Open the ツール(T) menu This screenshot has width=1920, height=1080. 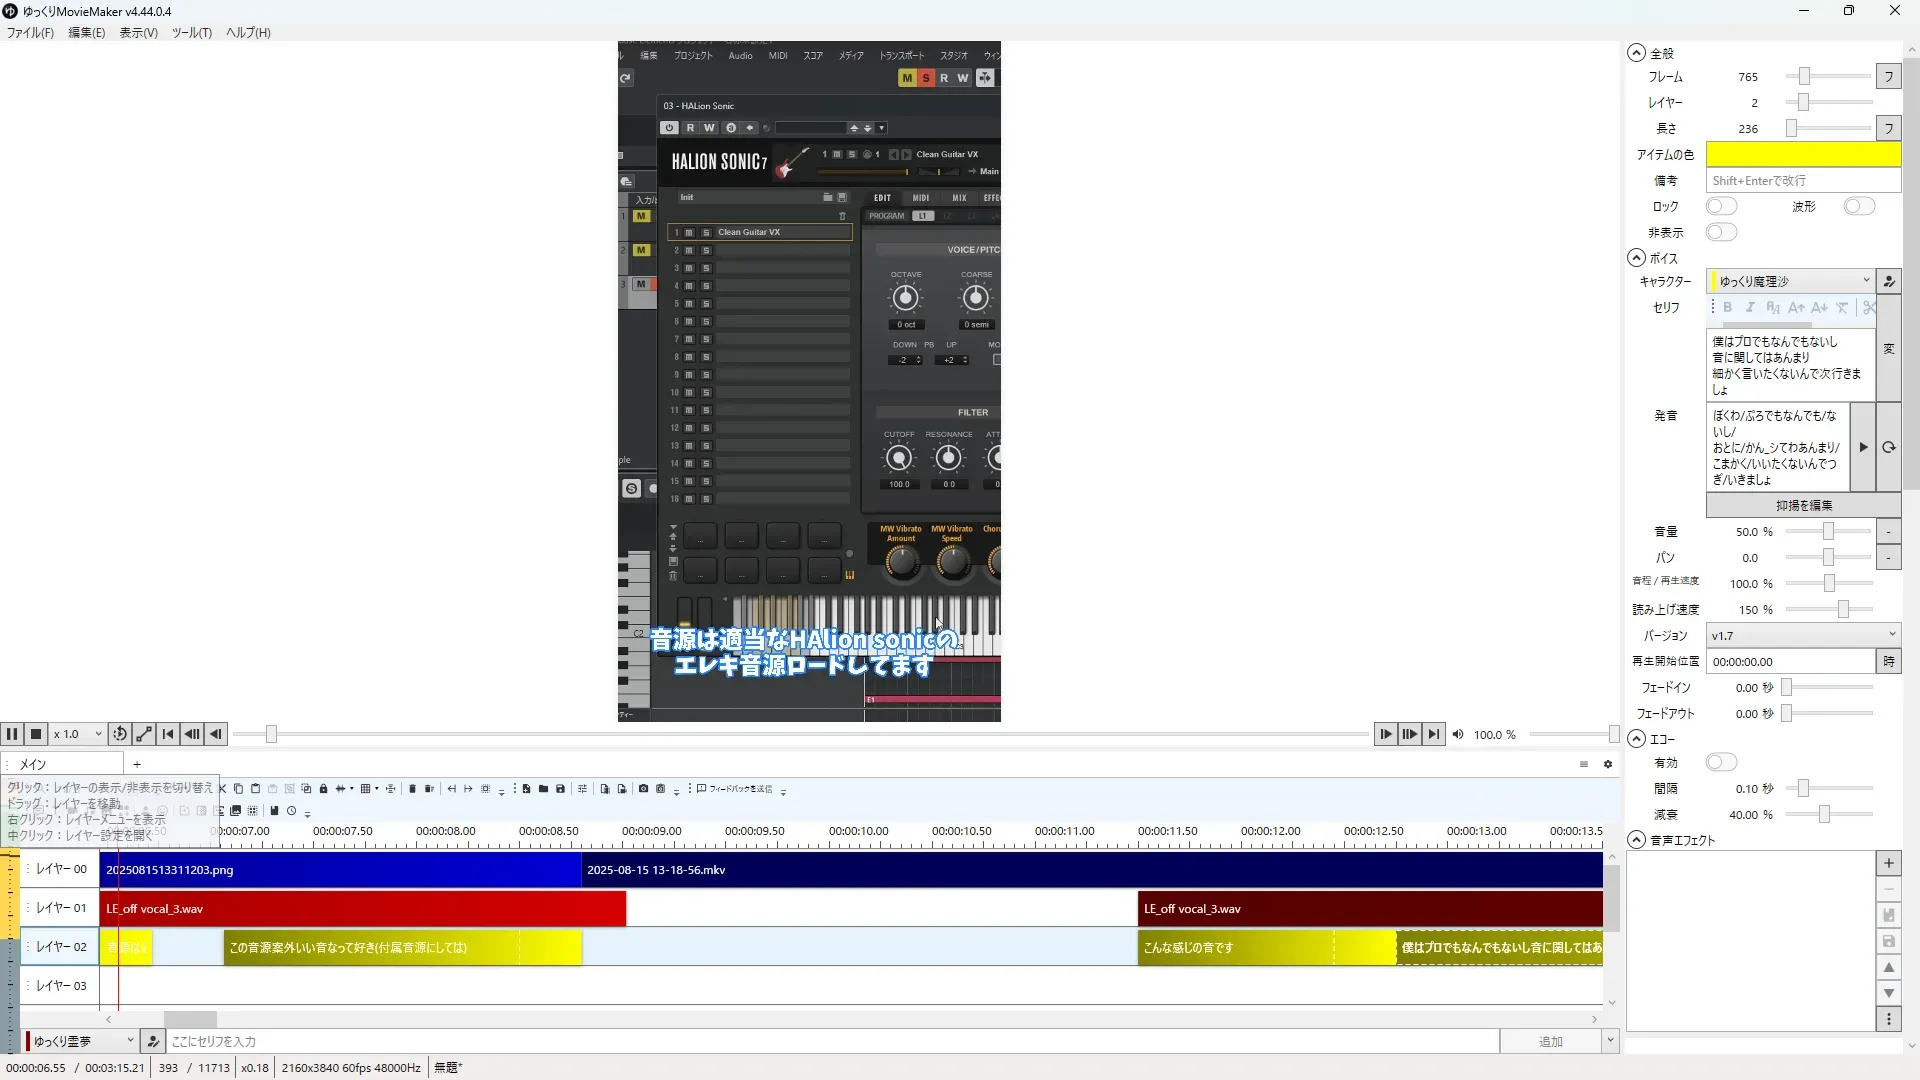[191, 32]
